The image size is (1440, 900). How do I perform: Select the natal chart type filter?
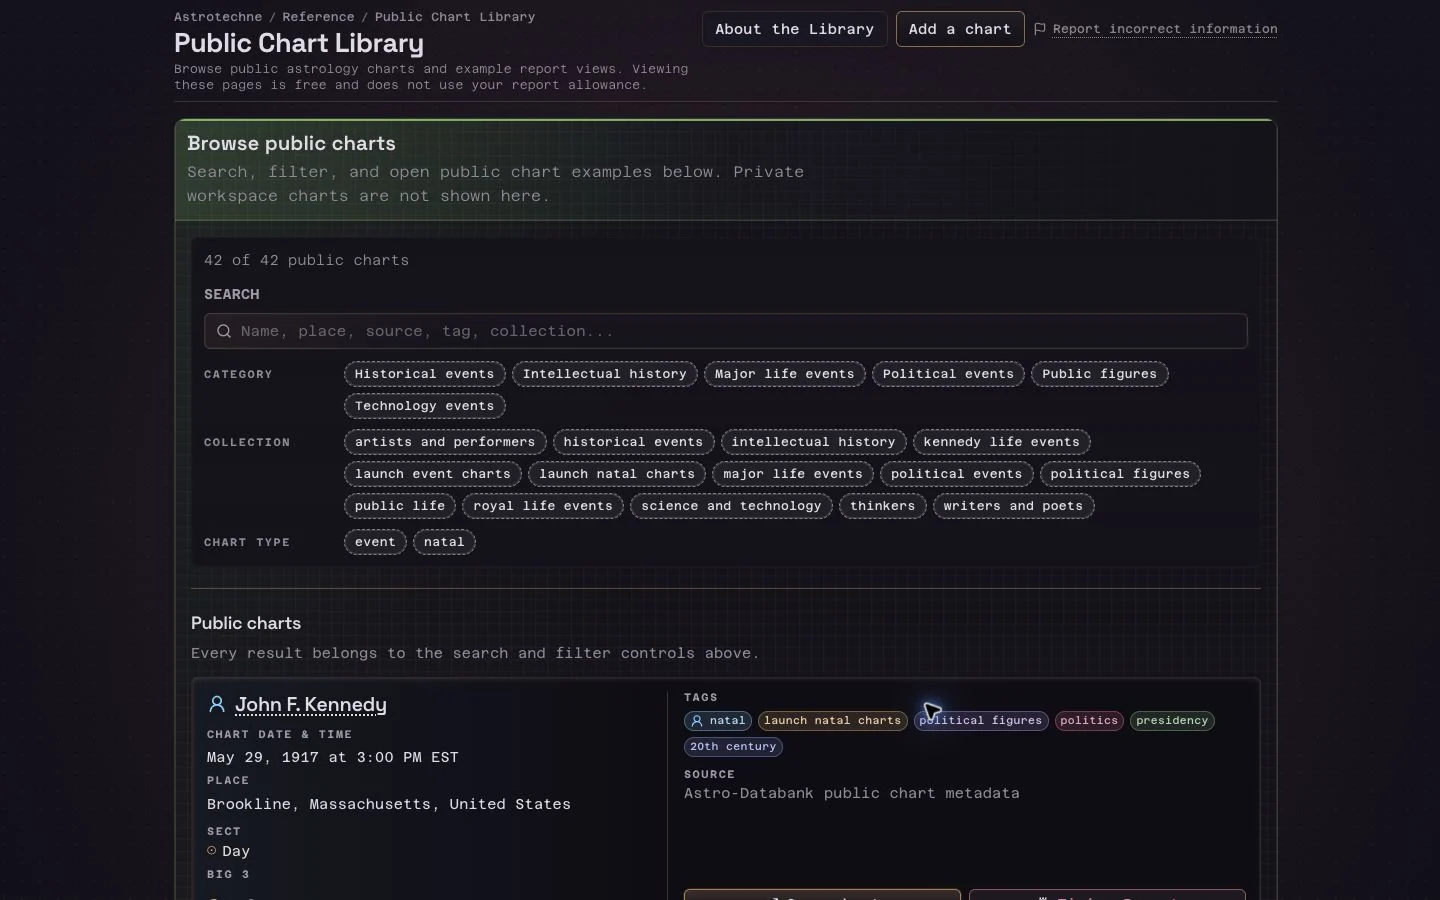[x=444, y=542]
